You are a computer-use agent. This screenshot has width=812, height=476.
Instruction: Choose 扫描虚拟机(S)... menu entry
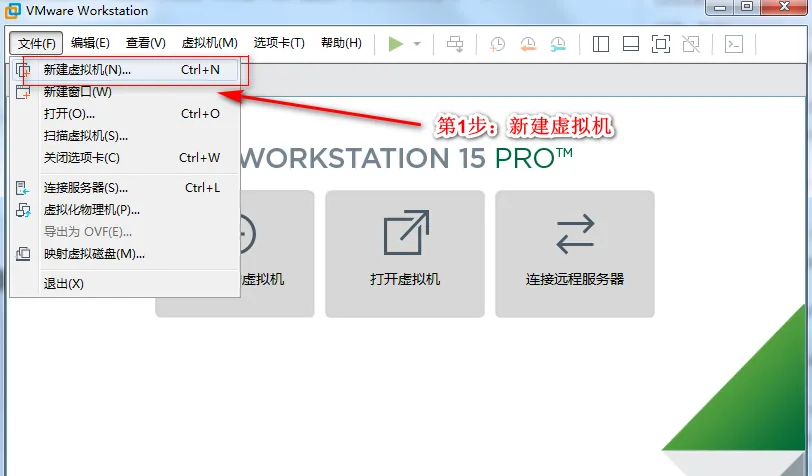coord(125,136)
